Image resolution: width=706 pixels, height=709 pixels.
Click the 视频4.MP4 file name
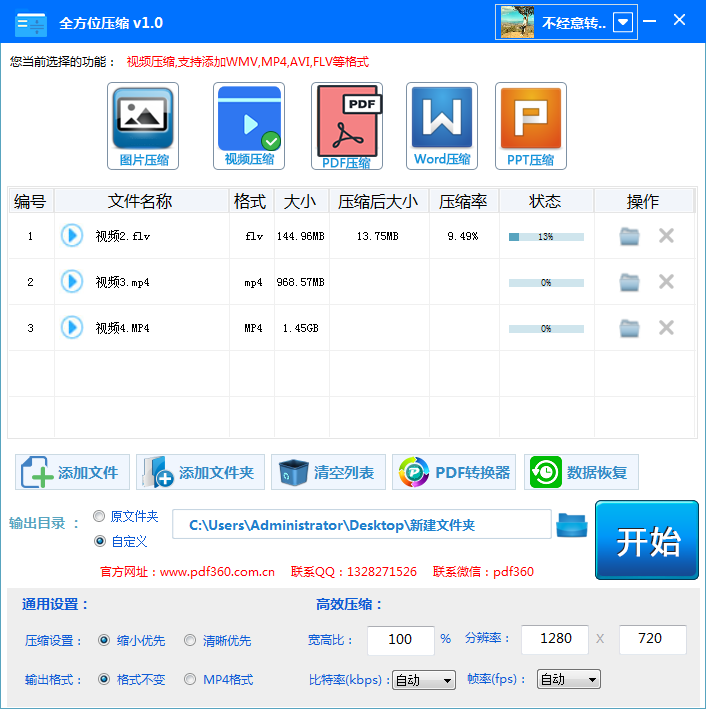(123, 328)
